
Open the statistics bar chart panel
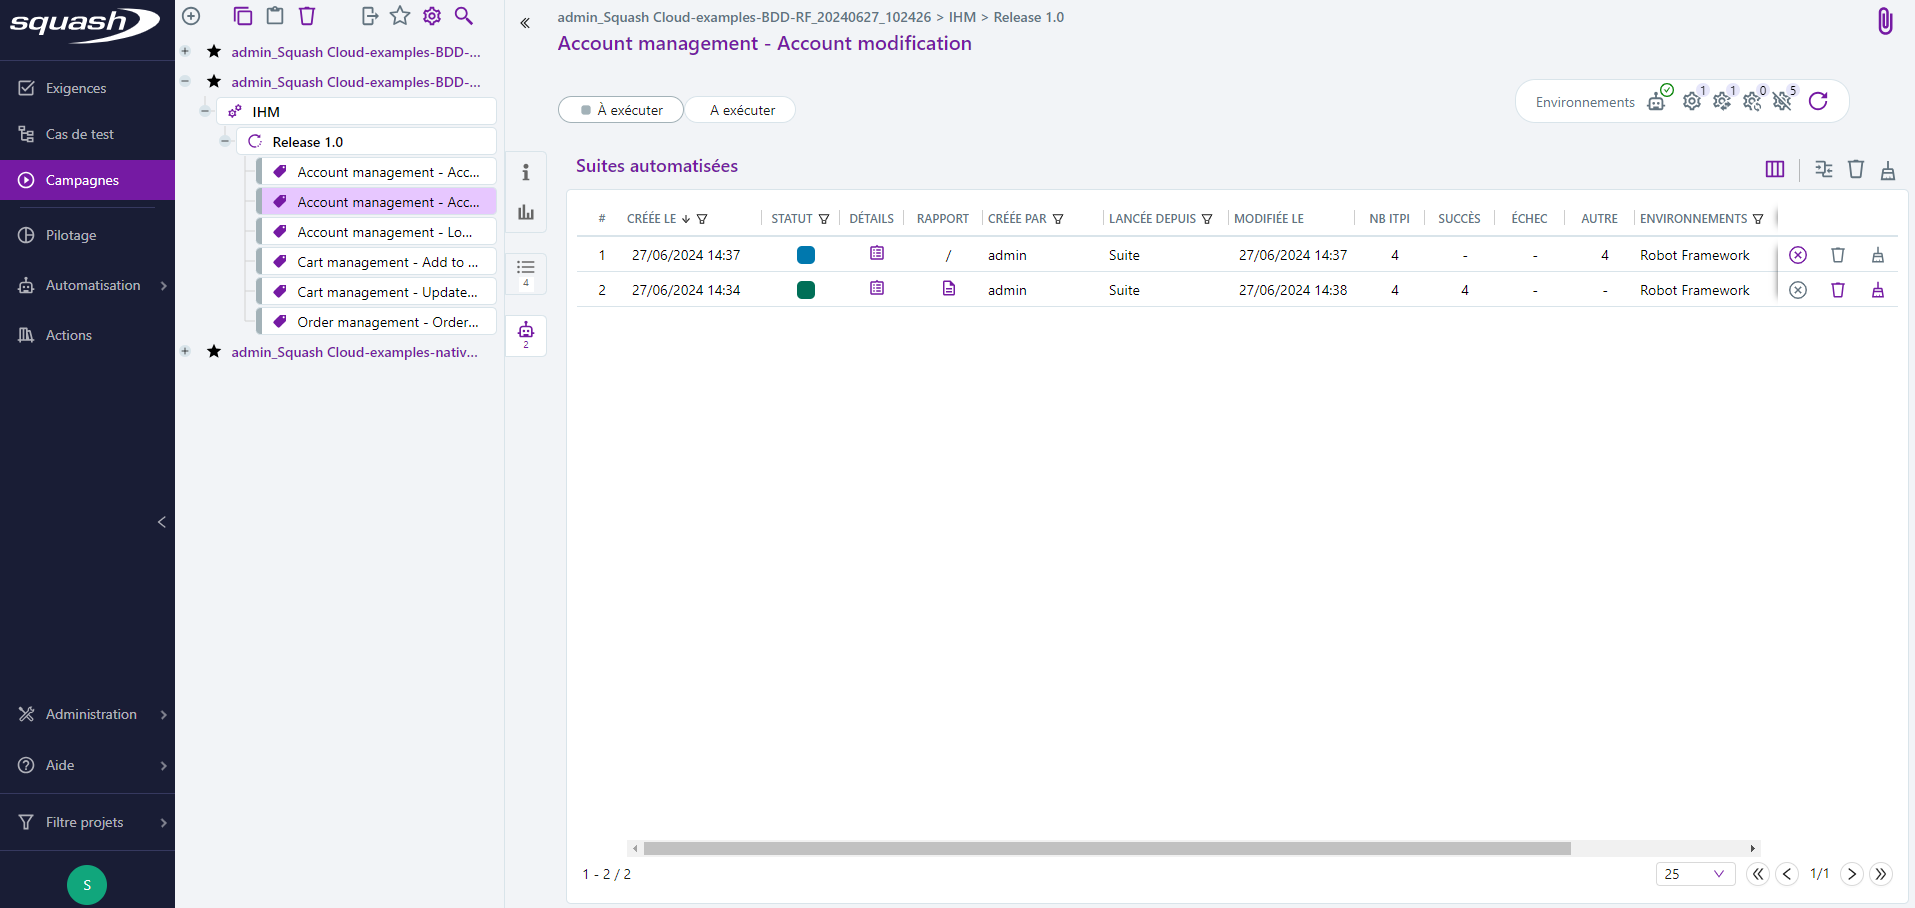pos(526,212)
